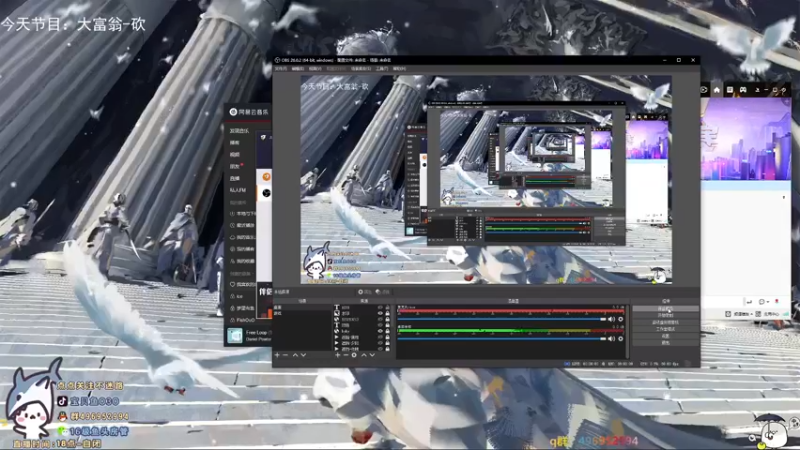This screenshot has width=800, height=450.
Task: Open emoji dropdown arrow in right window
Action: pos(767,302)
